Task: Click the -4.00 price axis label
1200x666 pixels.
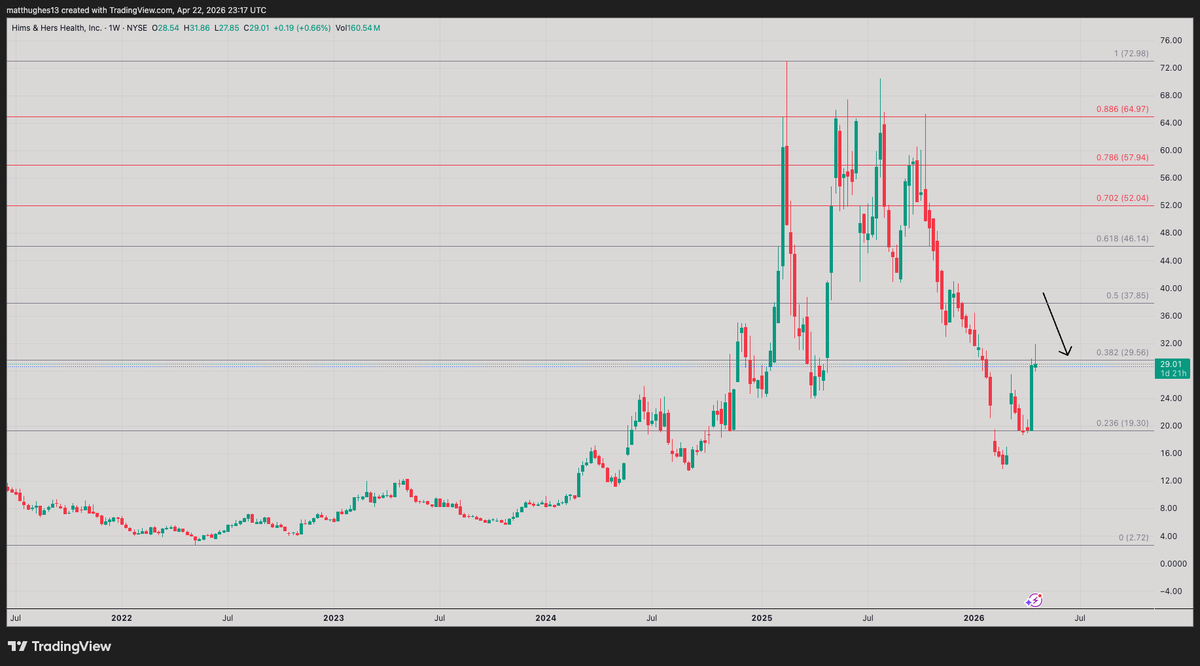Action: (1171, 591)
